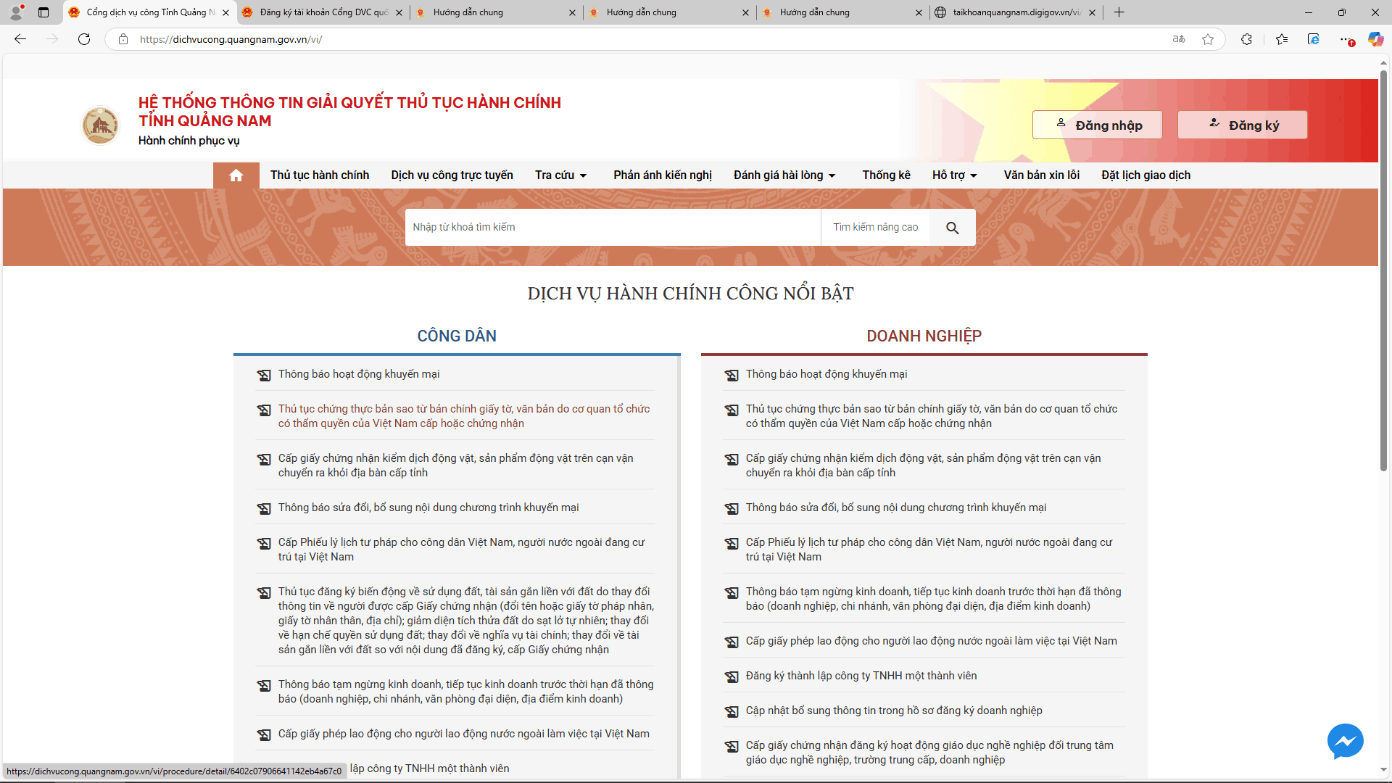
Task: Refresh the page with reload icon
Action: 84,39
